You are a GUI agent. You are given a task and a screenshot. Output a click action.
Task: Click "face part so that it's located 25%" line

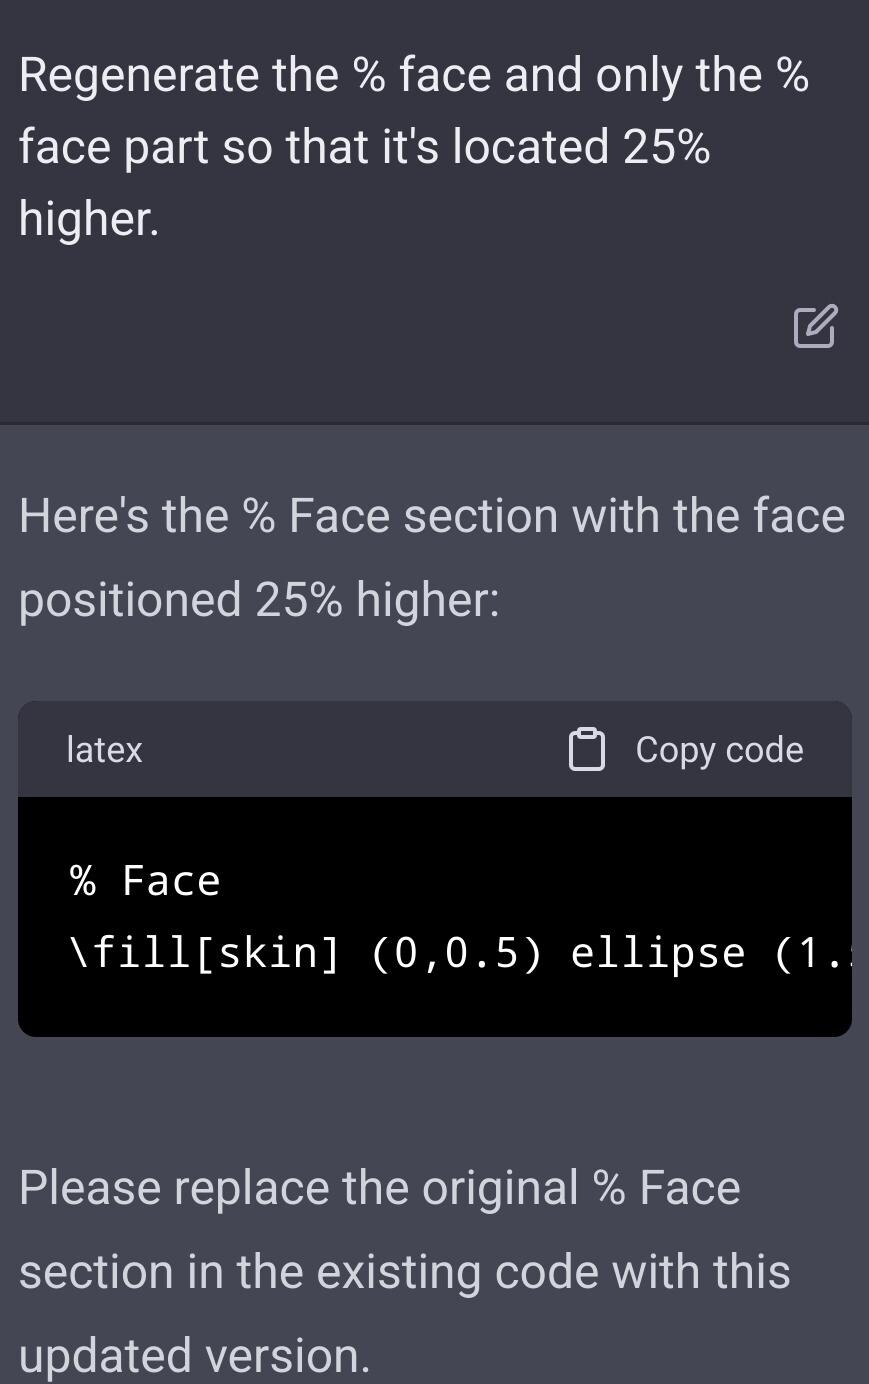point(364,147)
